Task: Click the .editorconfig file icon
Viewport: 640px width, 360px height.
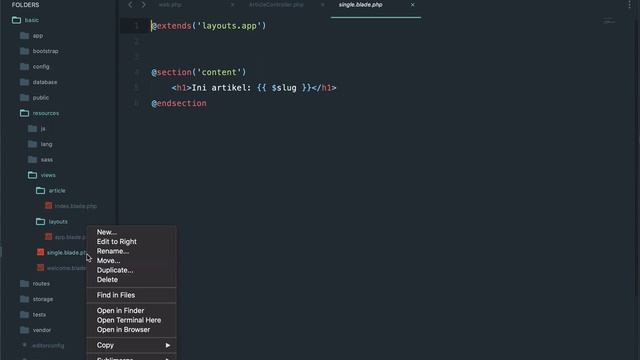Action: (24, 345)
